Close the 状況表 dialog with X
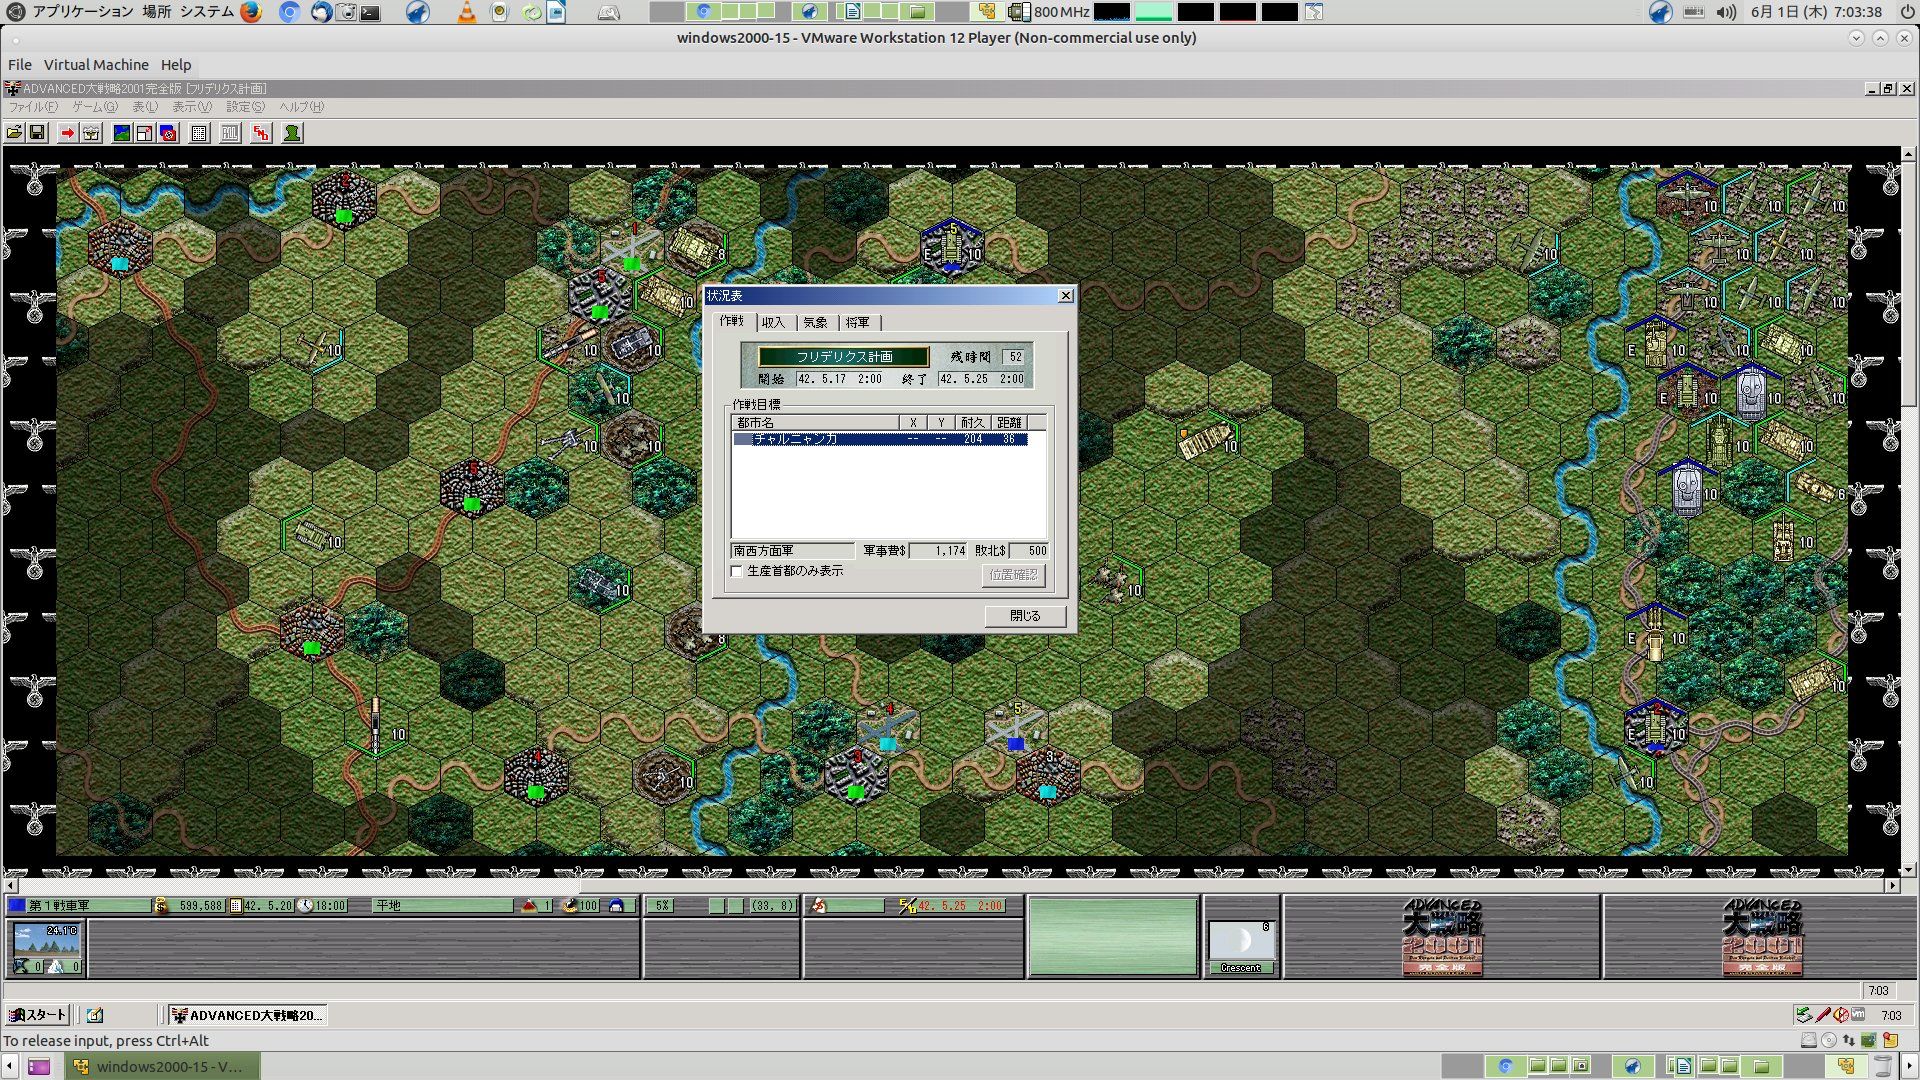The width and height of the screenshot is (1920, 1080). click(x=1066, y=296)
